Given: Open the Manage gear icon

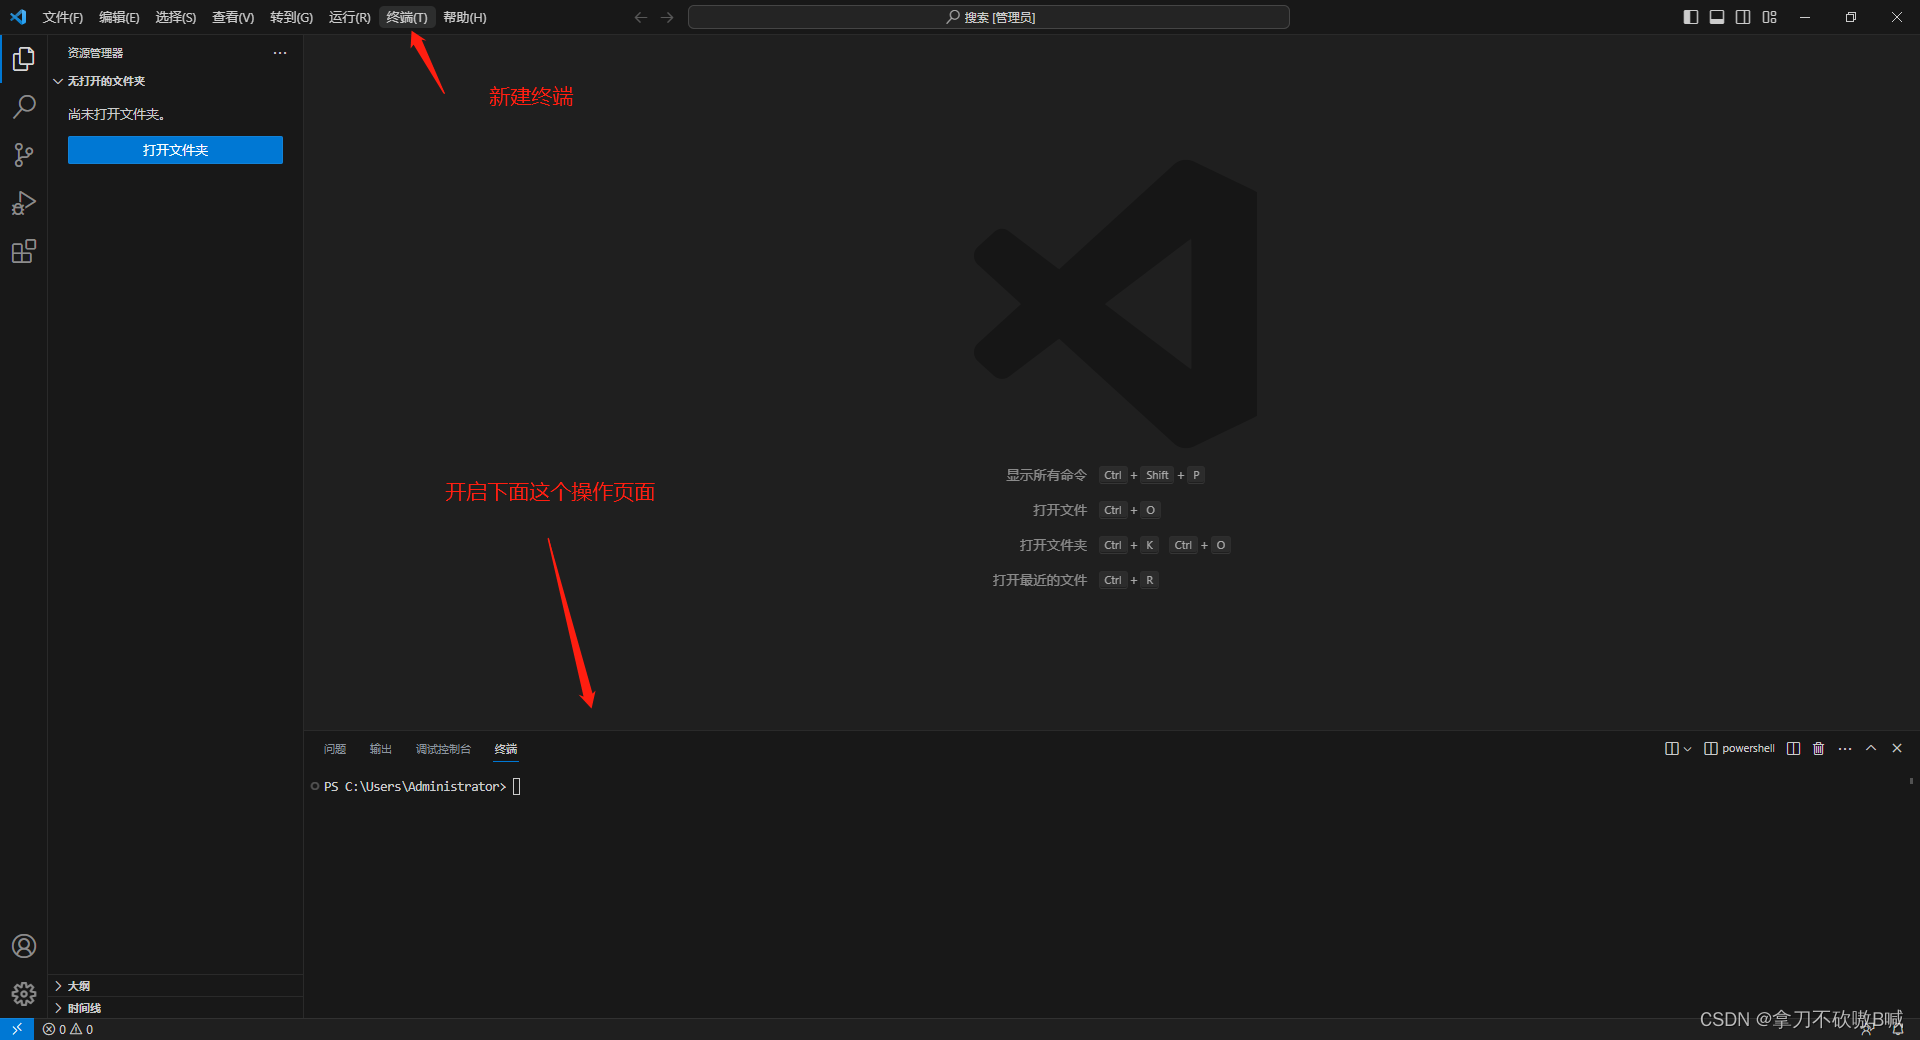Looking at the screenshot, I should tap(24, 994).
